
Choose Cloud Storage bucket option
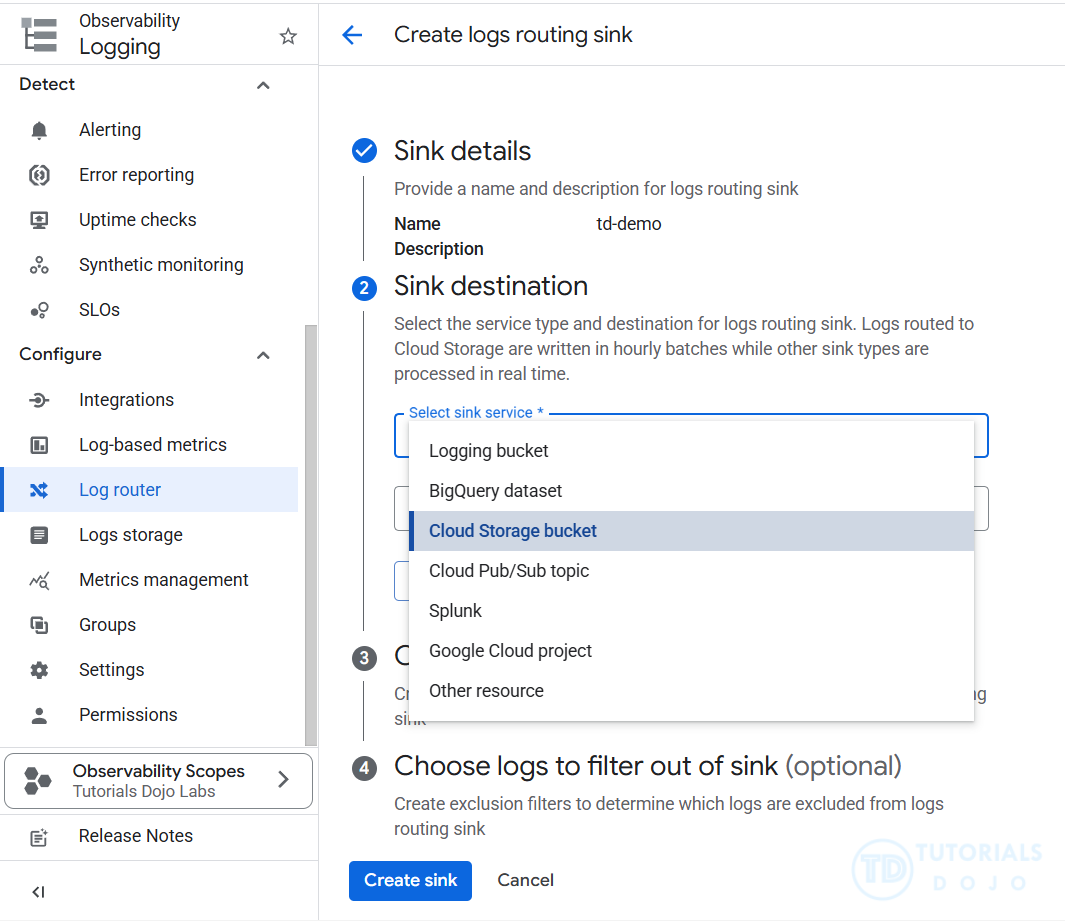pyautogui.click(x=513, y=531)
